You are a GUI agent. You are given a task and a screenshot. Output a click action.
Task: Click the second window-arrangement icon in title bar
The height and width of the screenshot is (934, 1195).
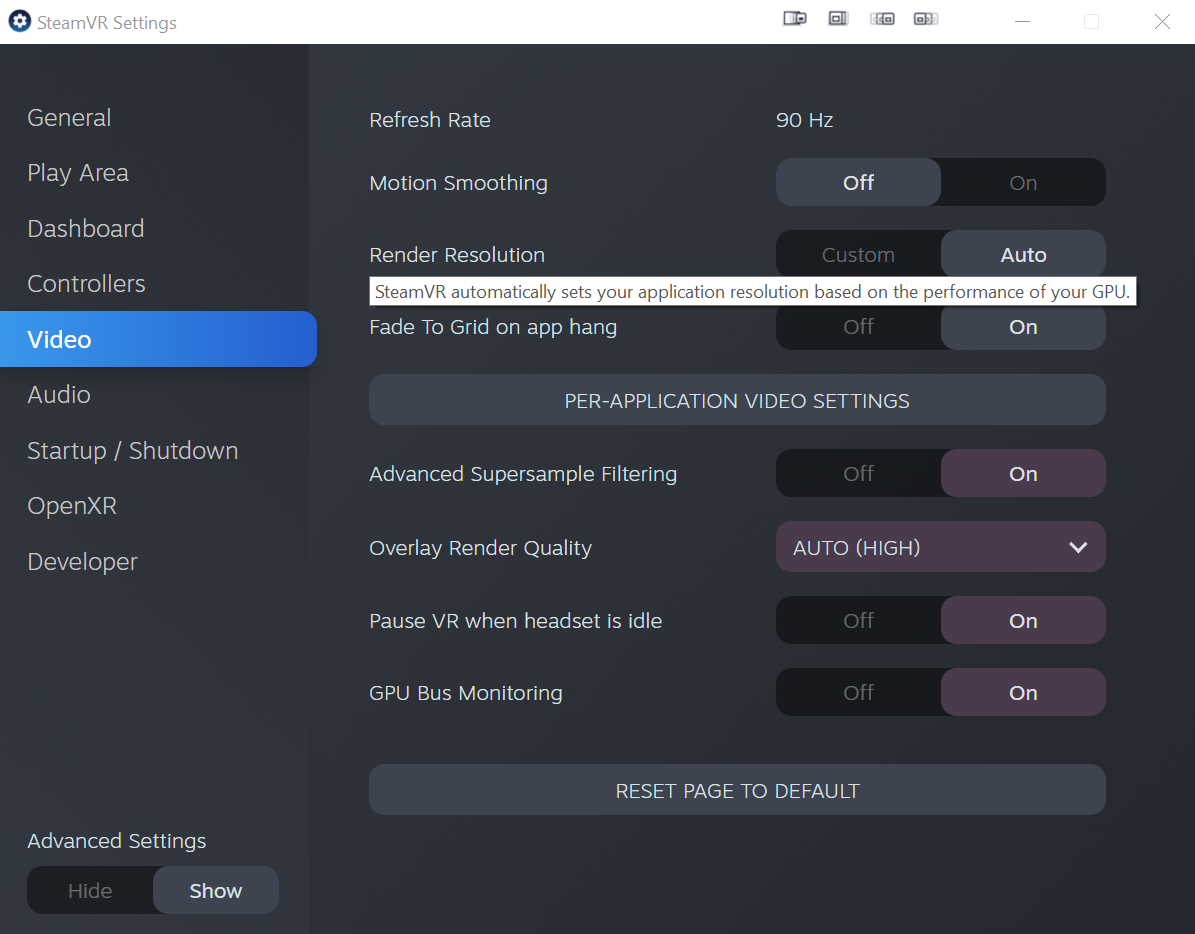tap(838, 19)
